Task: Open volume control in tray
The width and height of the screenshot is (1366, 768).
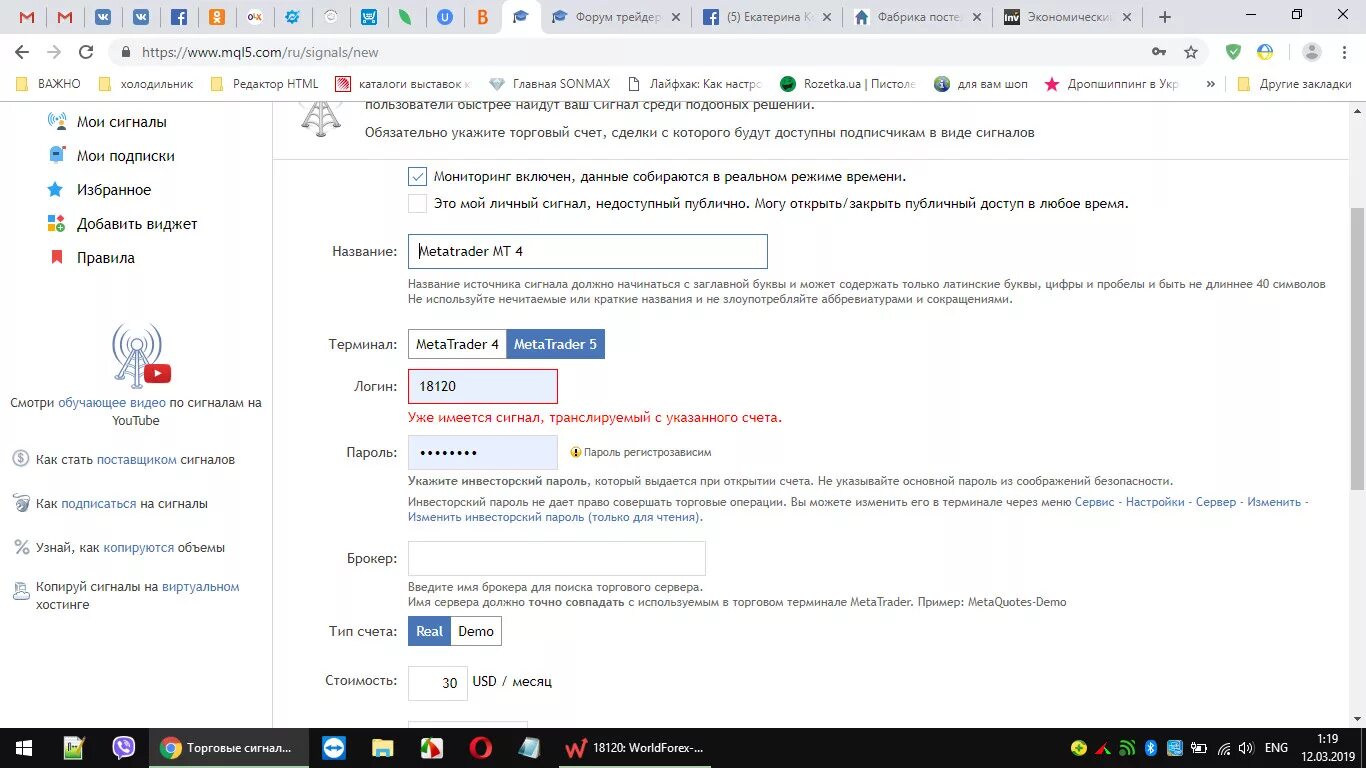Action: click(x=1246, y=748)
